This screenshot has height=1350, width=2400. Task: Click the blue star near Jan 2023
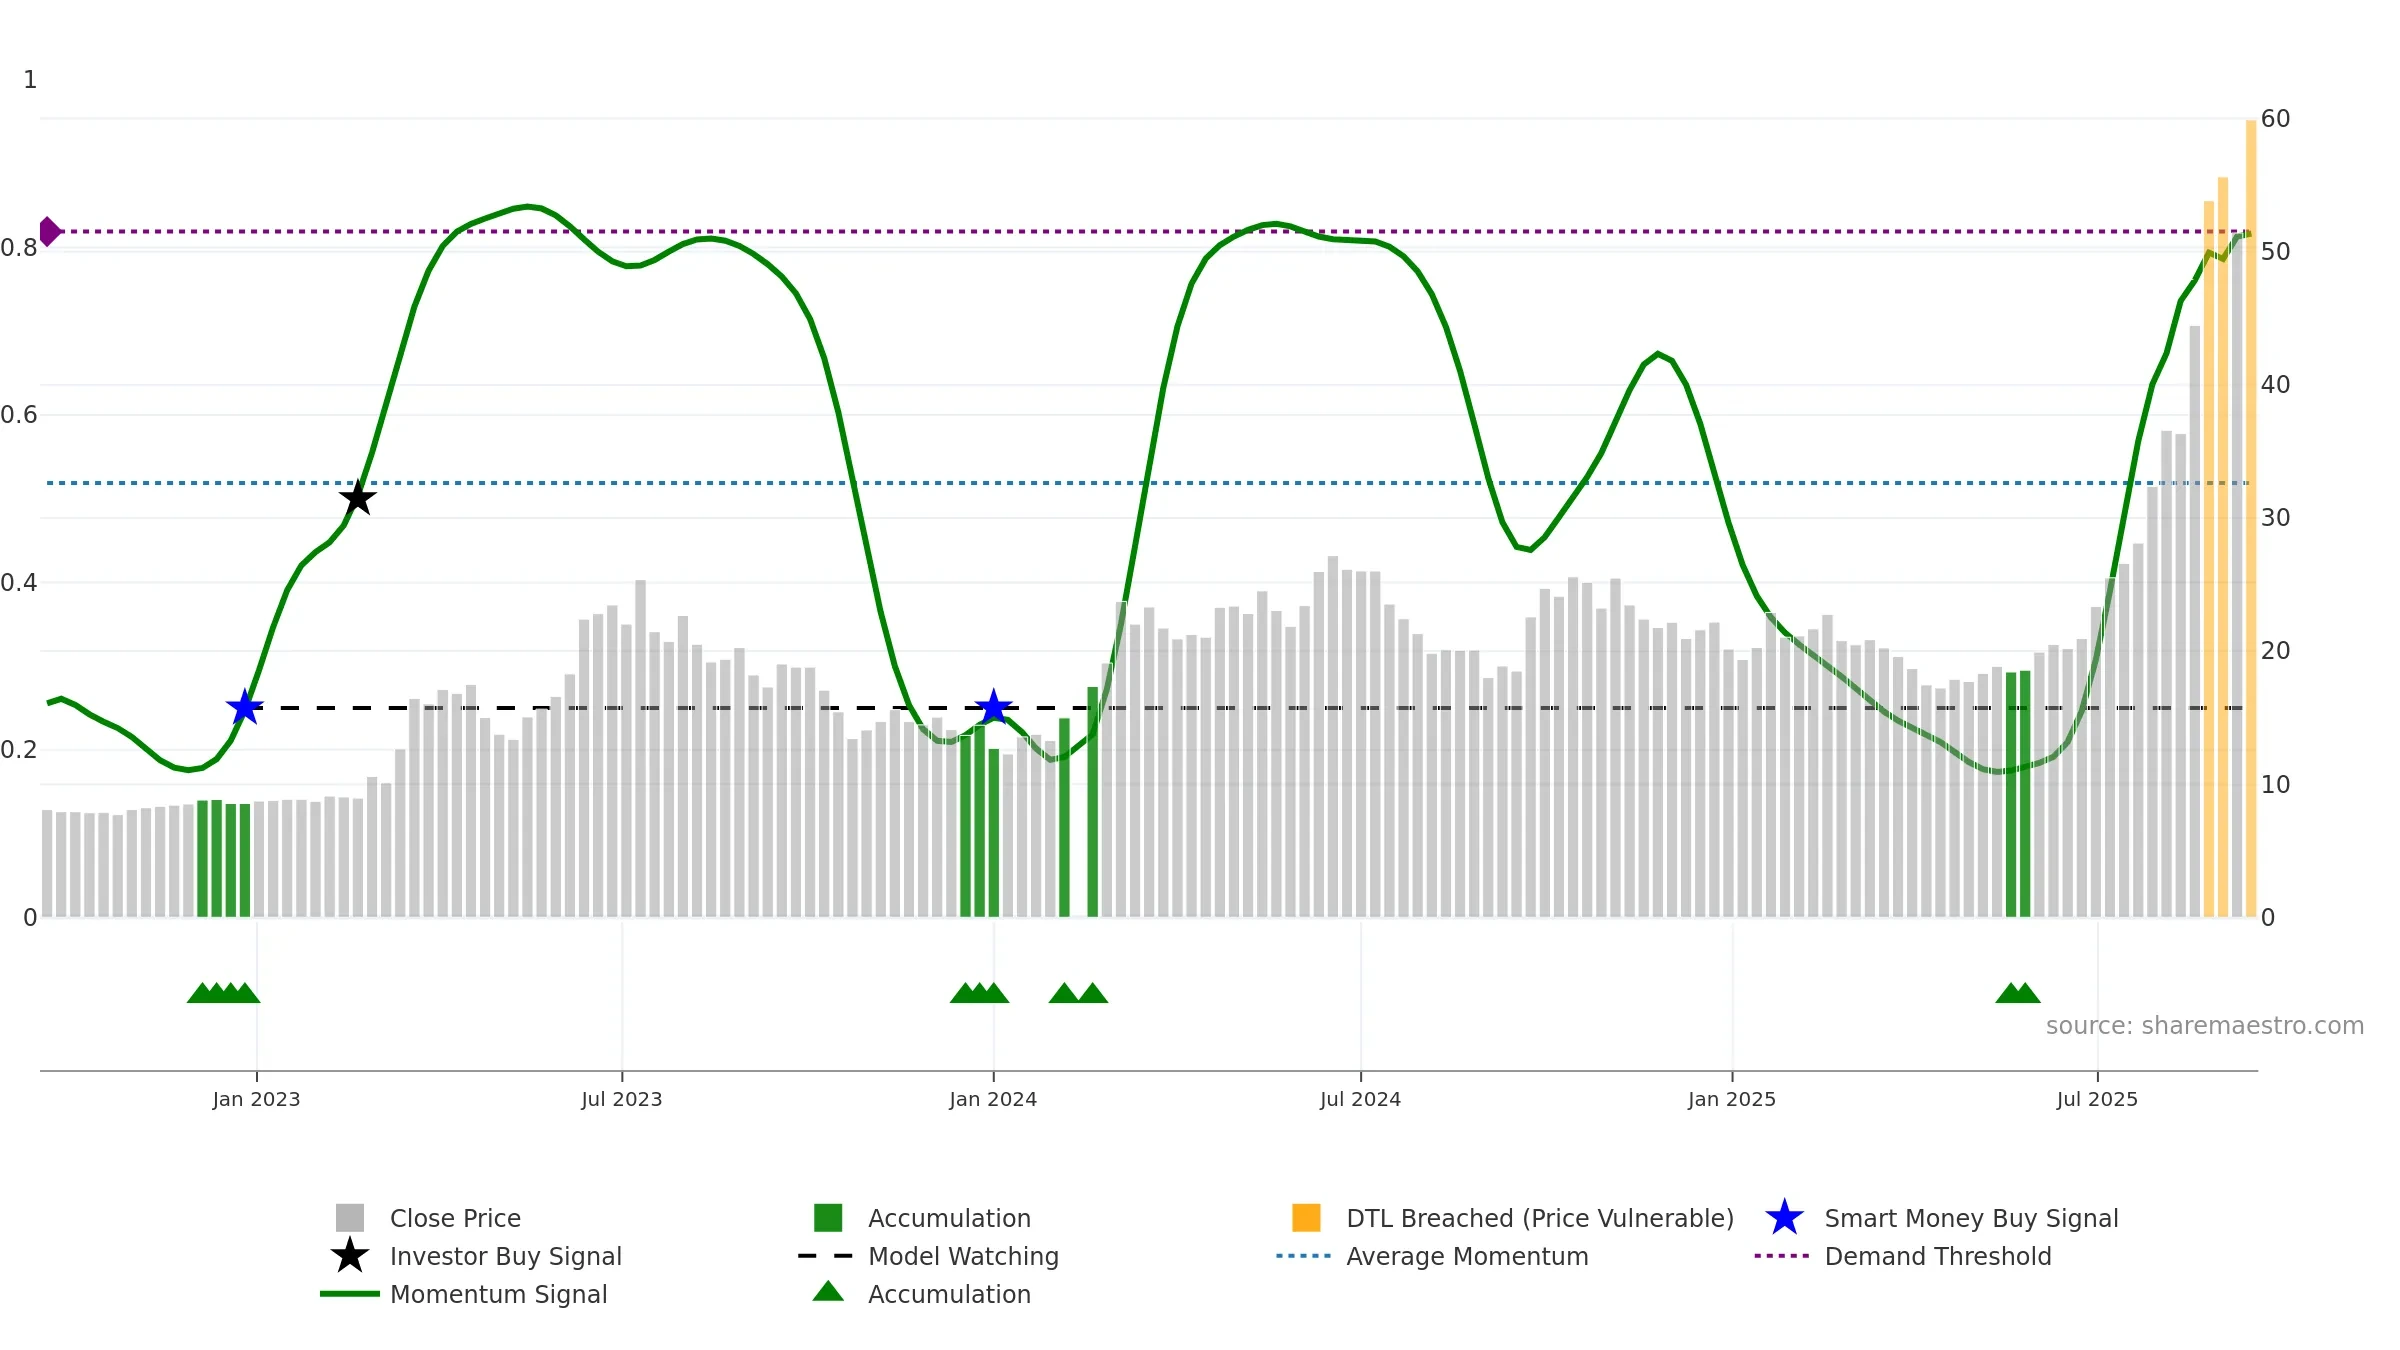[x=244, y=707]
